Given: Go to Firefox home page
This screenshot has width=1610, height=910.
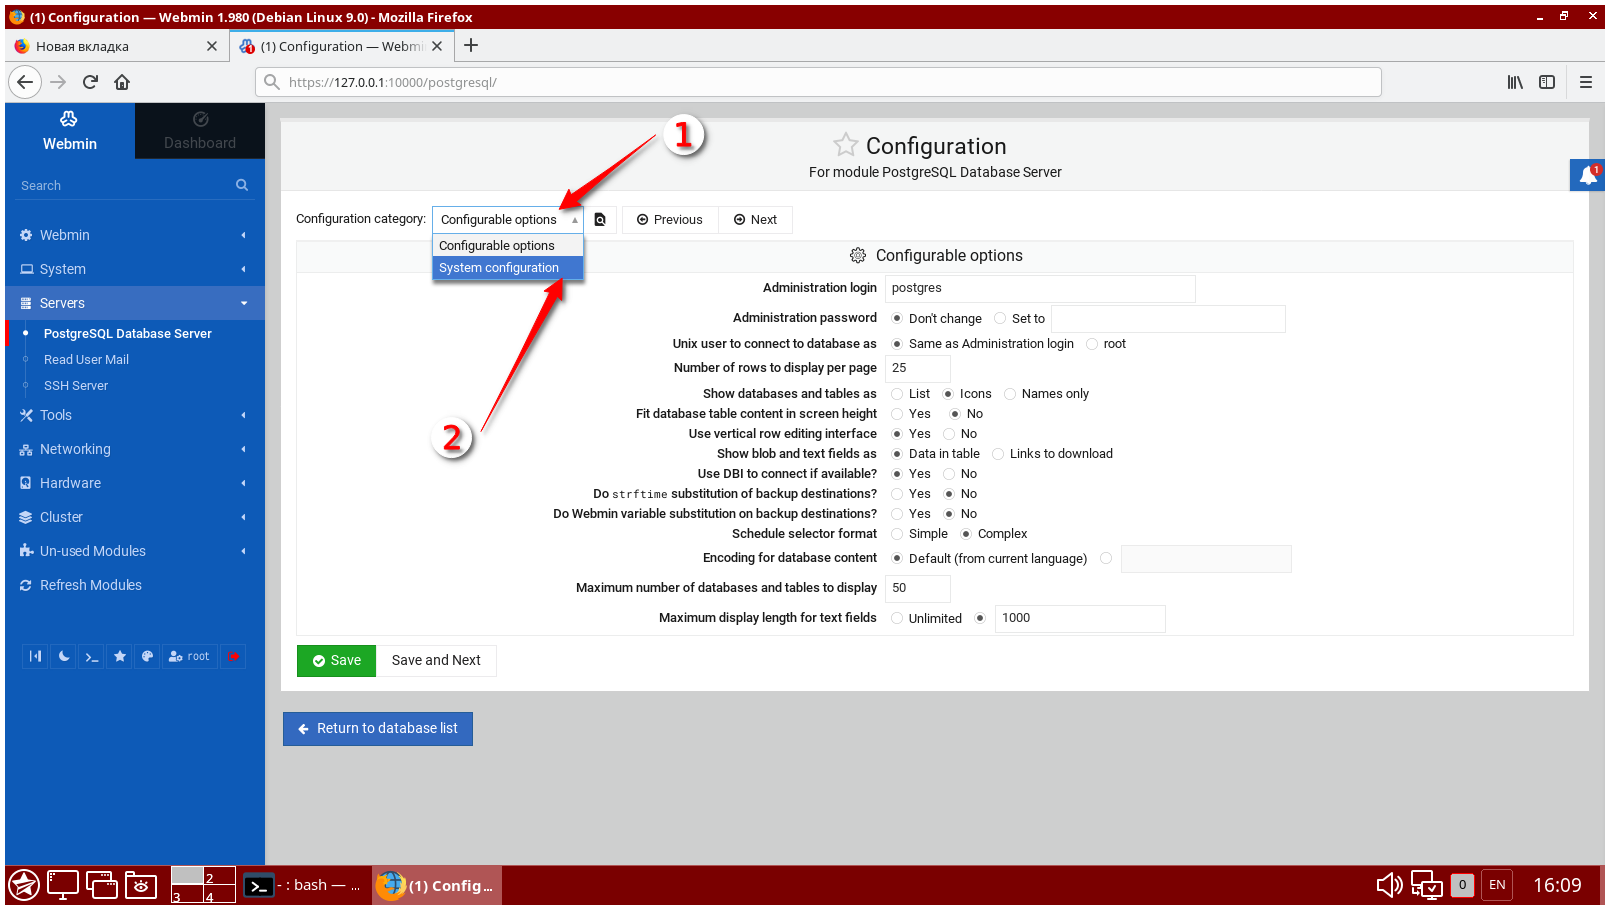Looking at the screenshot, I should [x=122, y=82].
